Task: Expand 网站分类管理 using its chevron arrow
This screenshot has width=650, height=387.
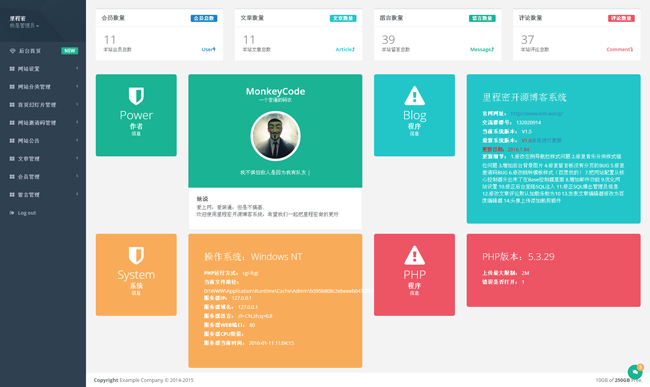Action: (x=77, y=86)
